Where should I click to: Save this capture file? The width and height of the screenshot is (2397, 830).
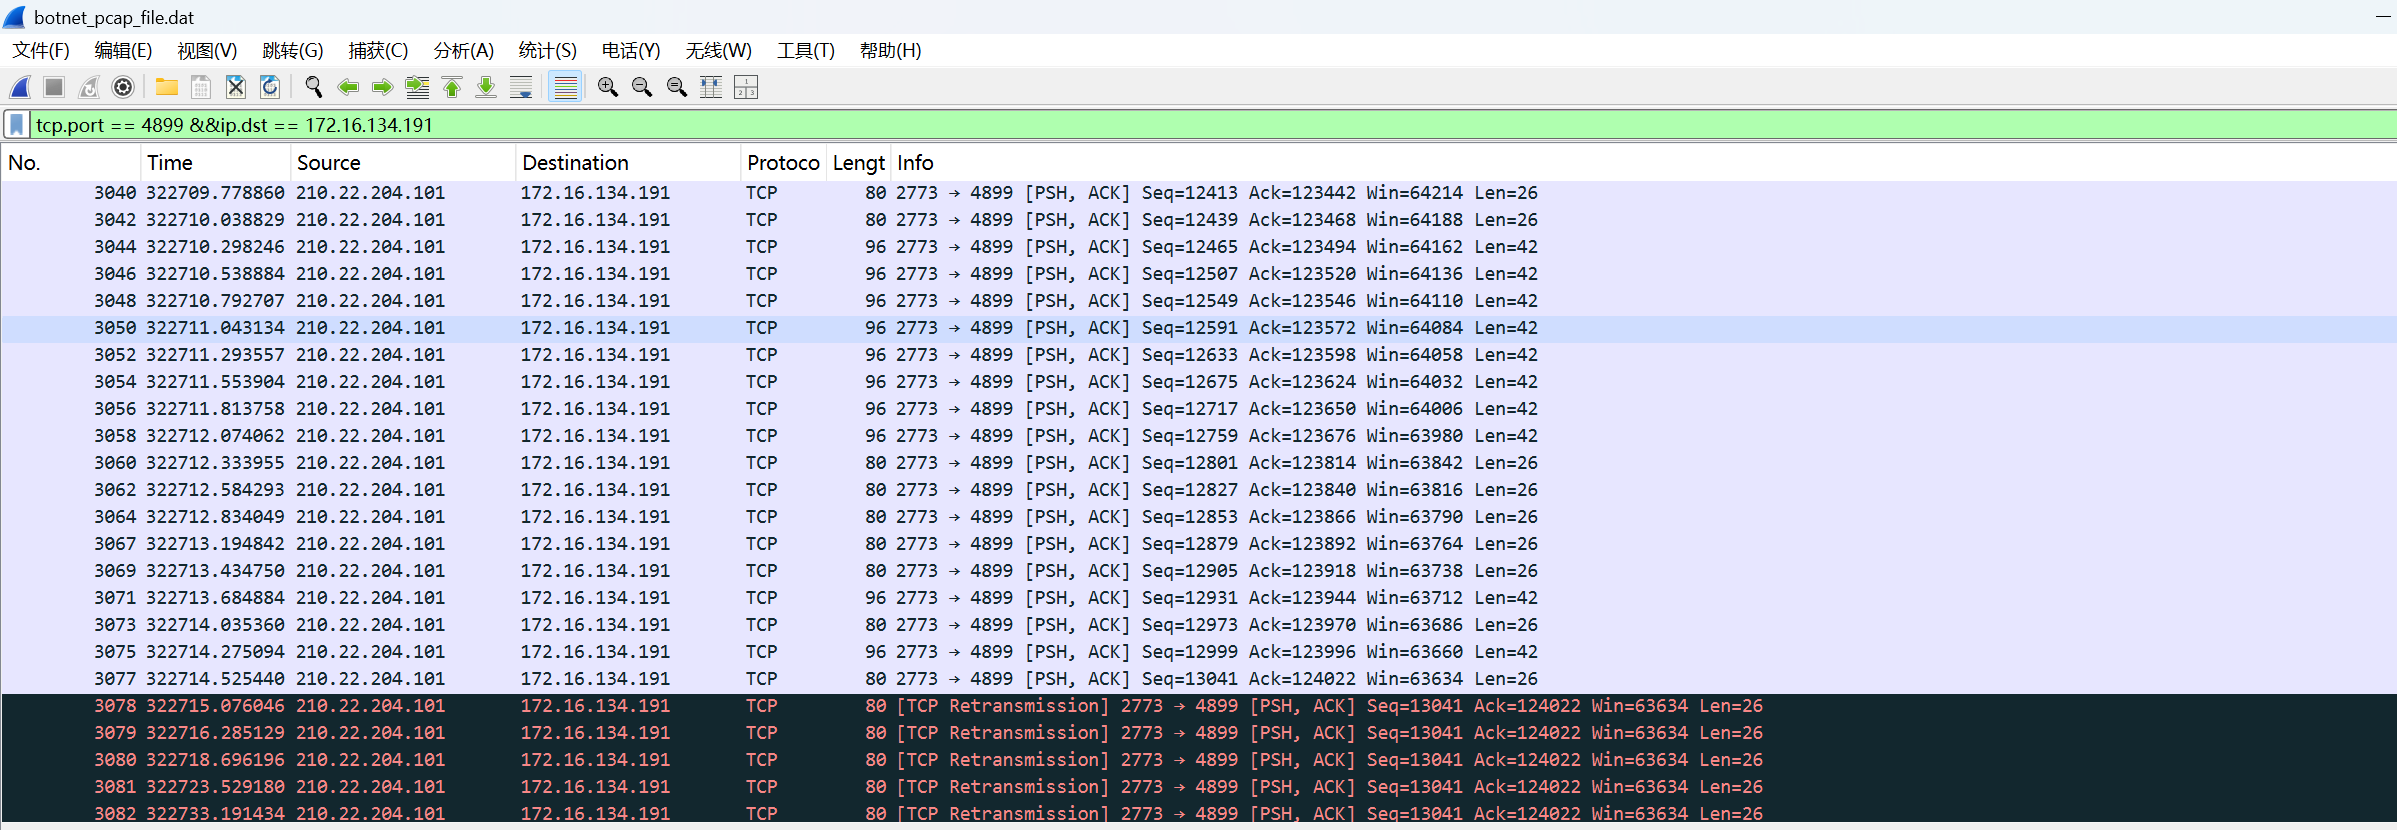(x=201, y=87)
